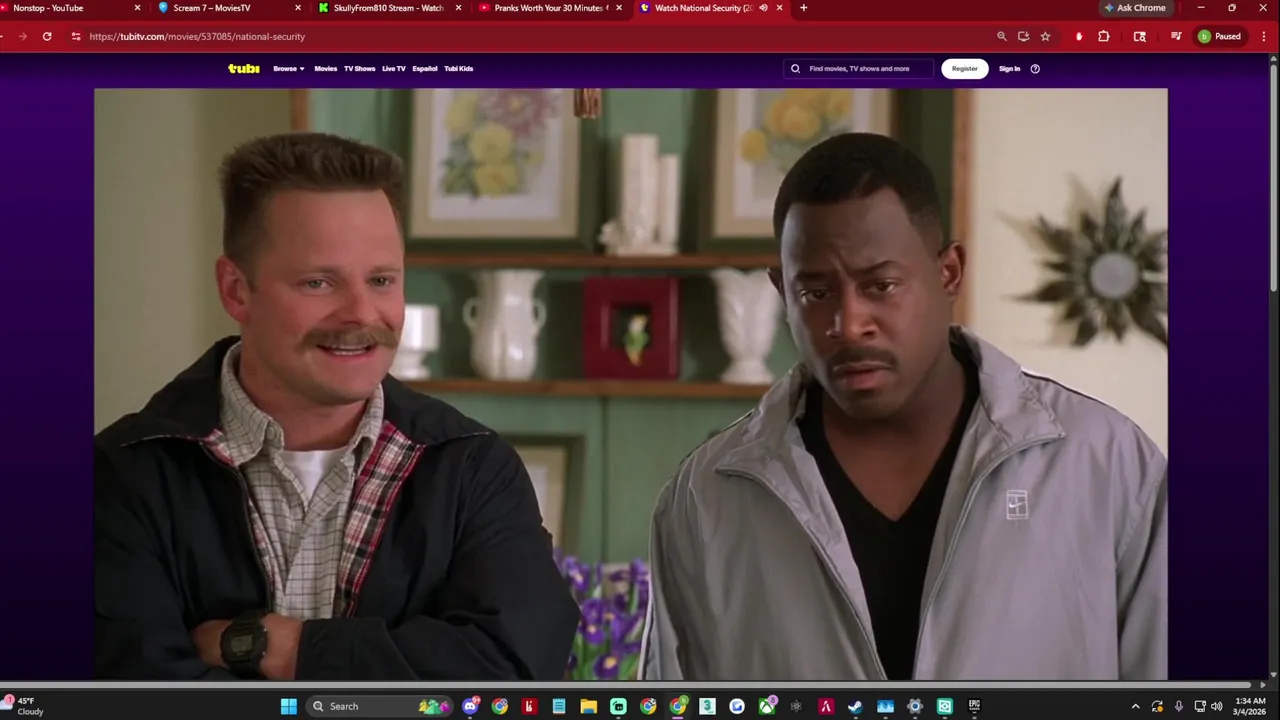Viewport: 1280px width, 720px height.
Task: Show hidden system tray icons
Action: 1135,706
